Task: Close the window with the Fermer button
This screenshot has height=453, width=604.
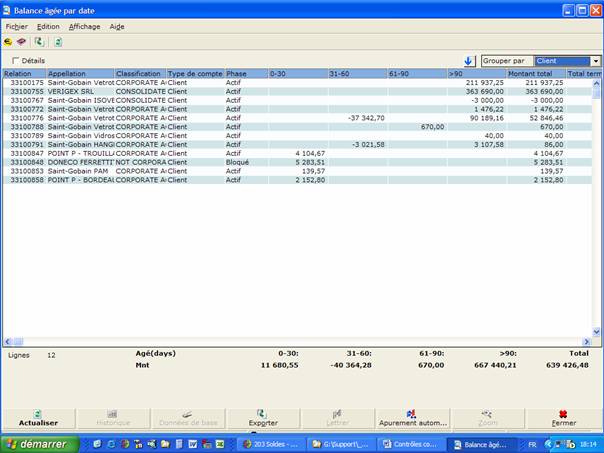Action: tap(563, 418)
